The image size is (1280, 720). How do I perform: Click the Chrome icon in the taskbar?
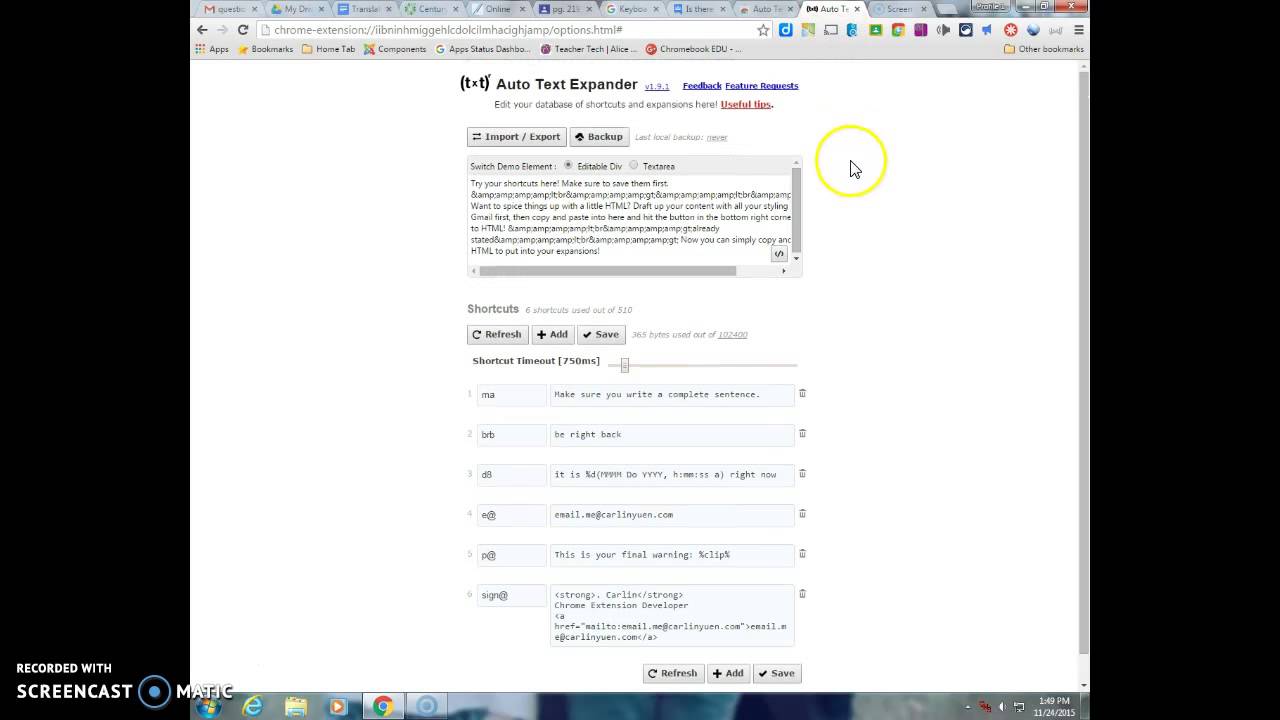click(x=383, y=707)
